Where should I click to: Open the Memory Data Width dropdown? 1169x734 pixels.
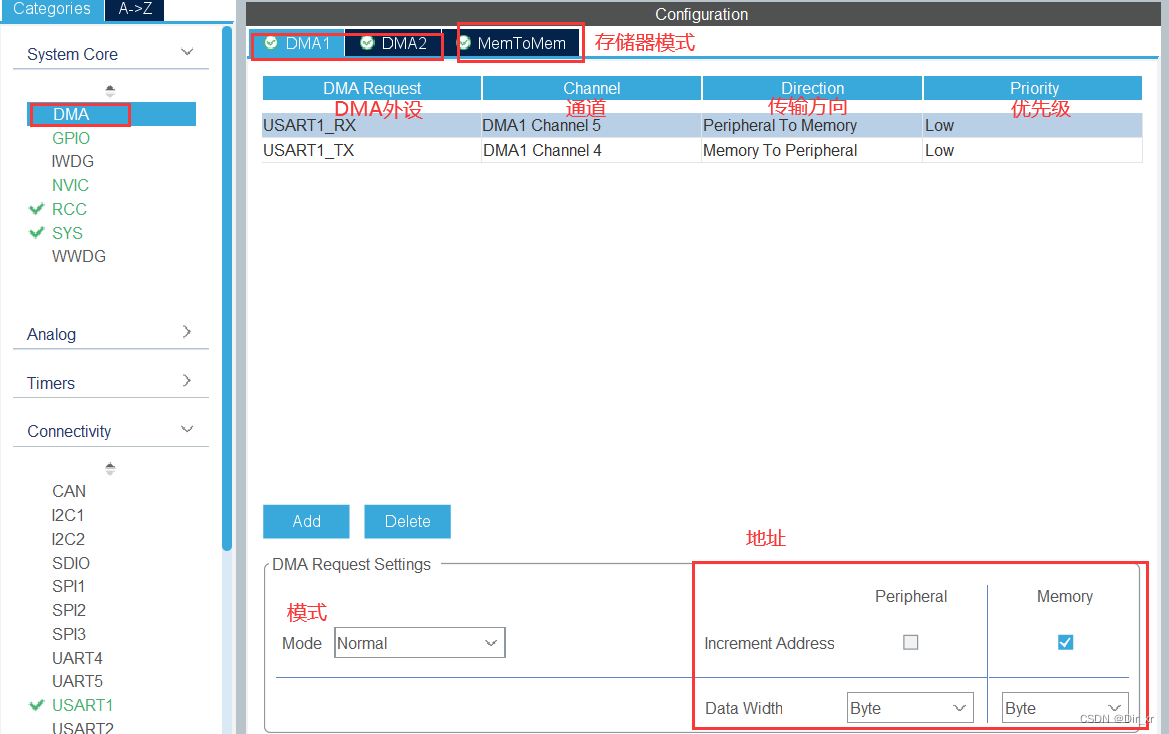[1064, 707]
